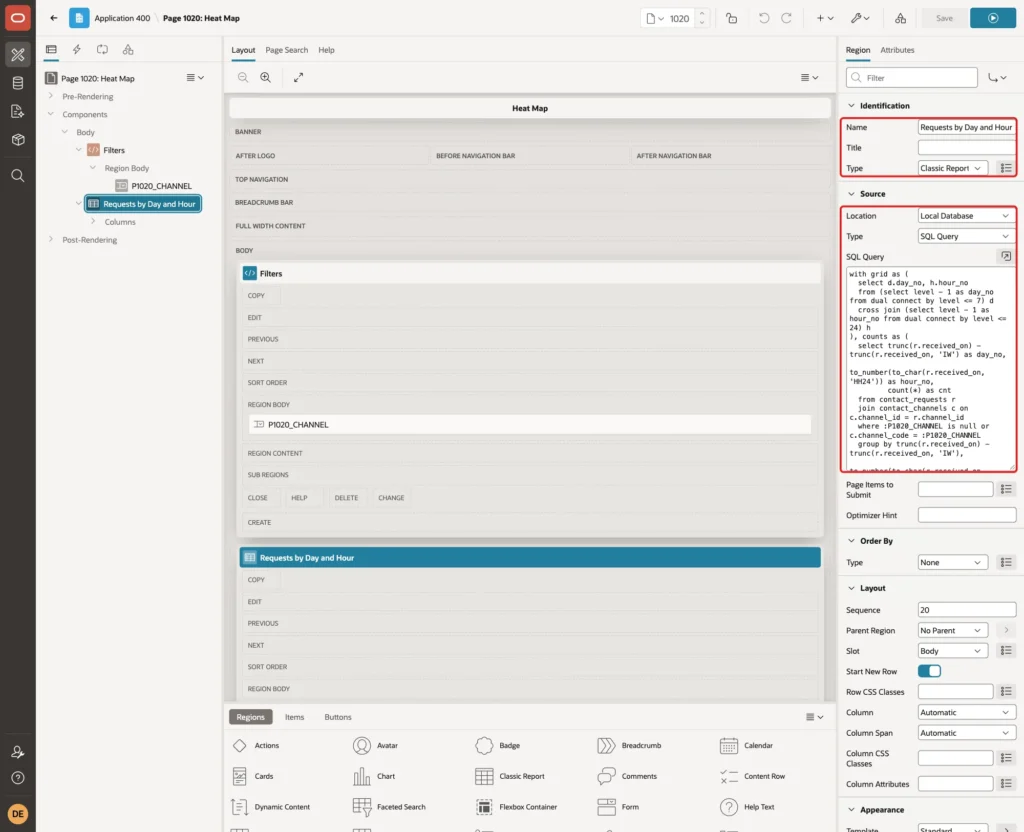
Task: Open the Parent Region dropdown
Action: click(952, 630)
